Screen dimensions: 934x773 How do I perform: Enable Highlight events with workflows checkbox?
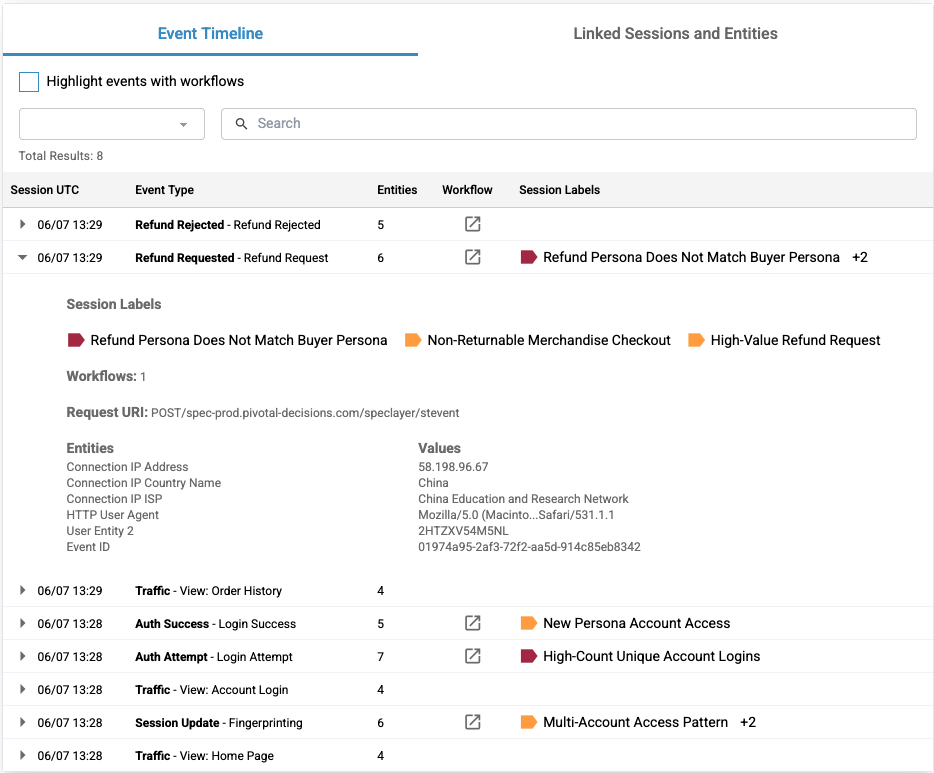click(29, 82)
